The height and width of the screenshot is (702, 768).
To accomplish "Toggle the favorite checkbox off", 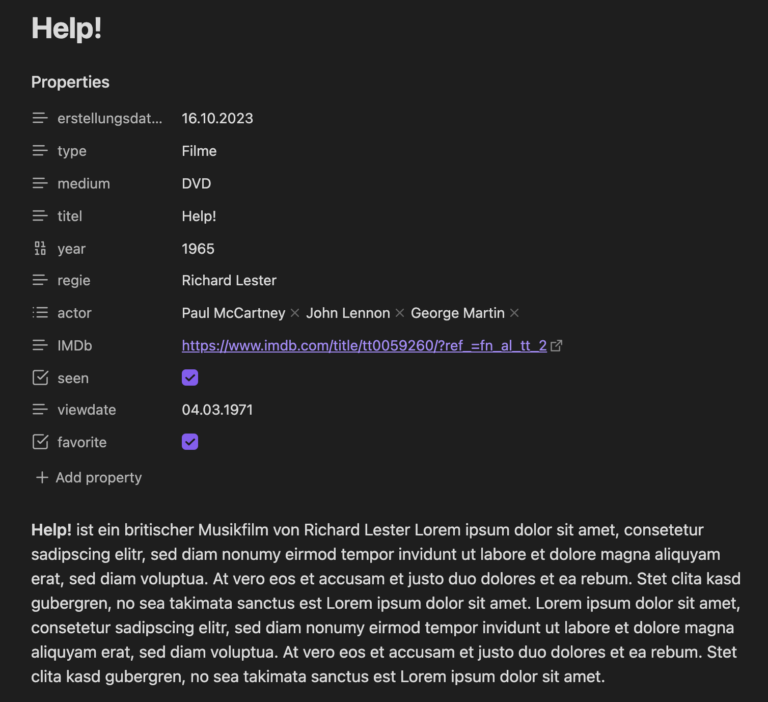I will tap(190, 442).
